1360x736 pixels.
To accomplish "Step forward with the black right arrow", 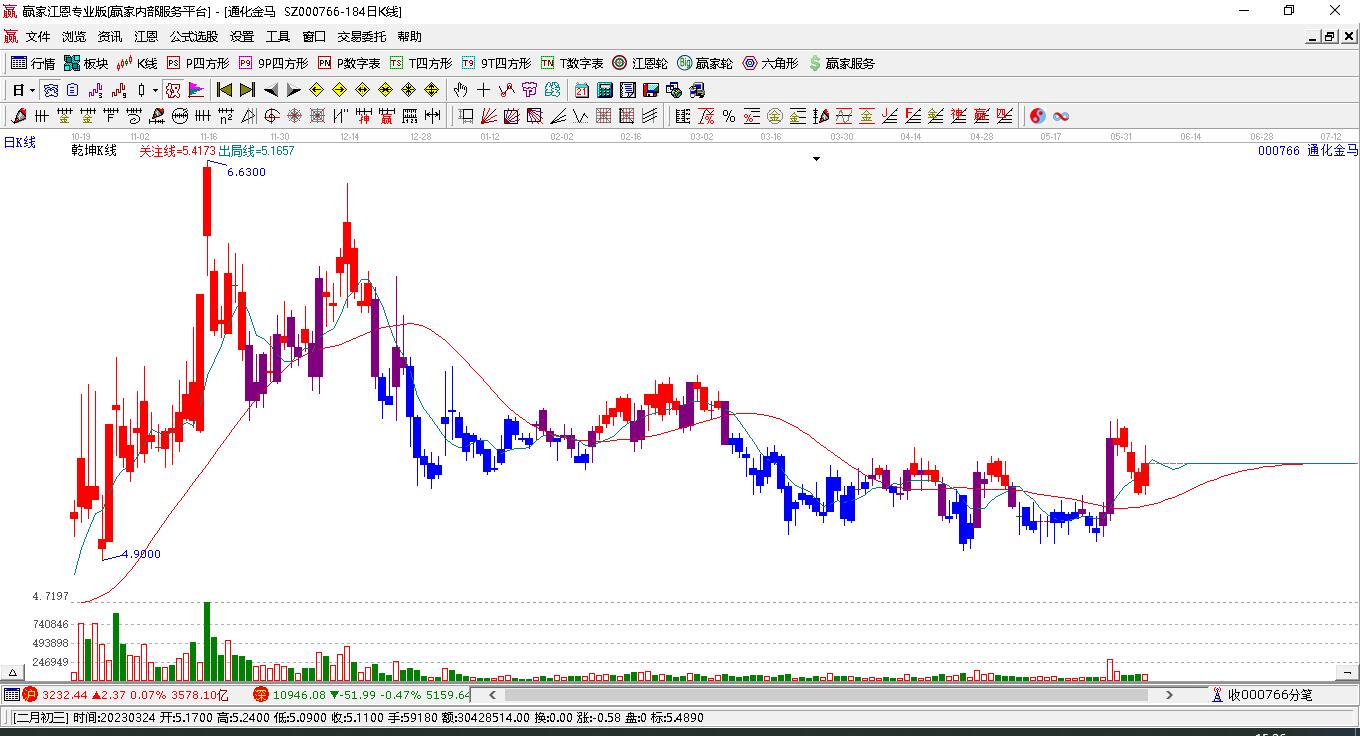I will click(293, 90).
